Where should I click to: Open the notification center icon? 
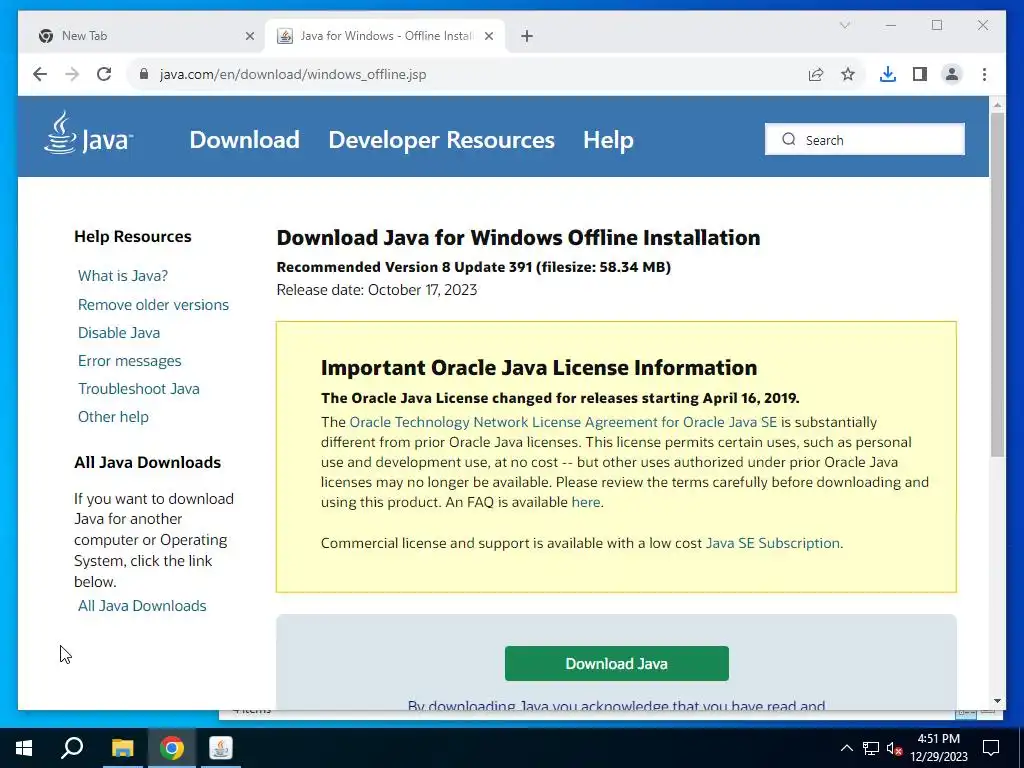pyautogui.click(x=991, y=748)
